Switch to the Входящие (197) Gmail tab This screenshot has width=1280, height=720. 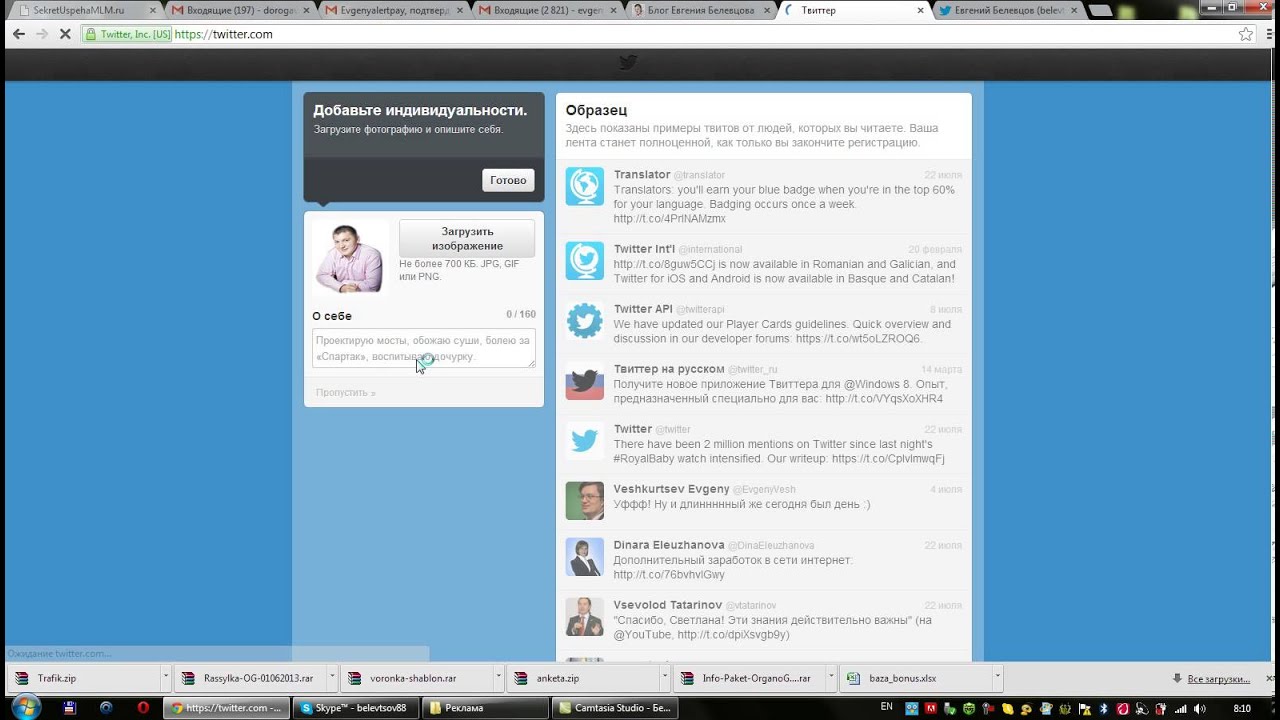[240, 10]
